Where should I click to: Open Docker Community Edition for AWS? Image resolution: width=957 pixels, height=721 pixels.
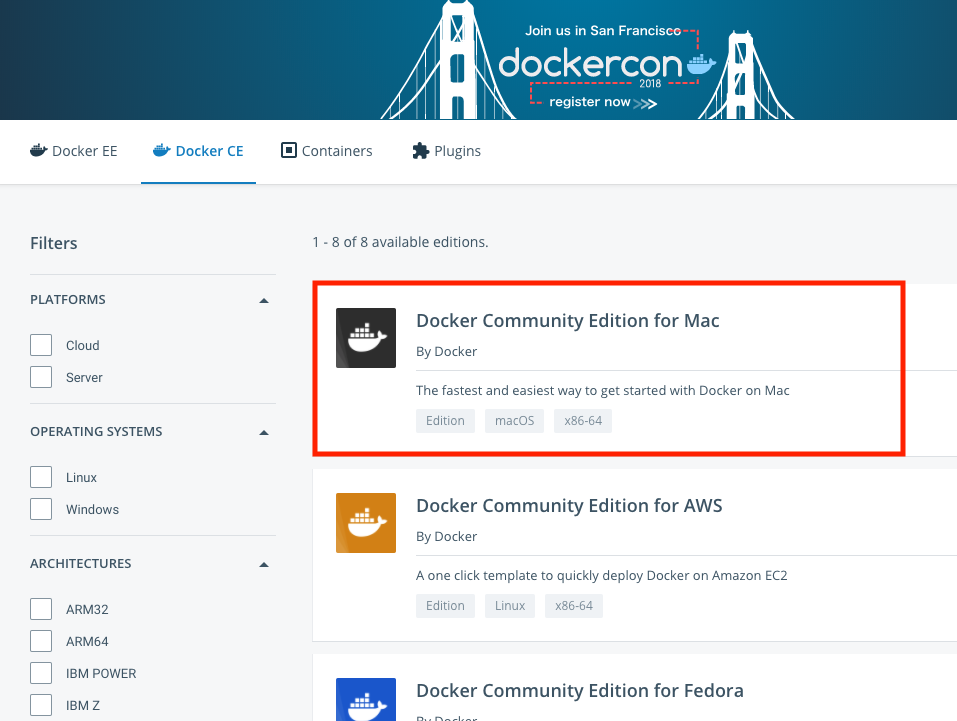tap(569, 505)
